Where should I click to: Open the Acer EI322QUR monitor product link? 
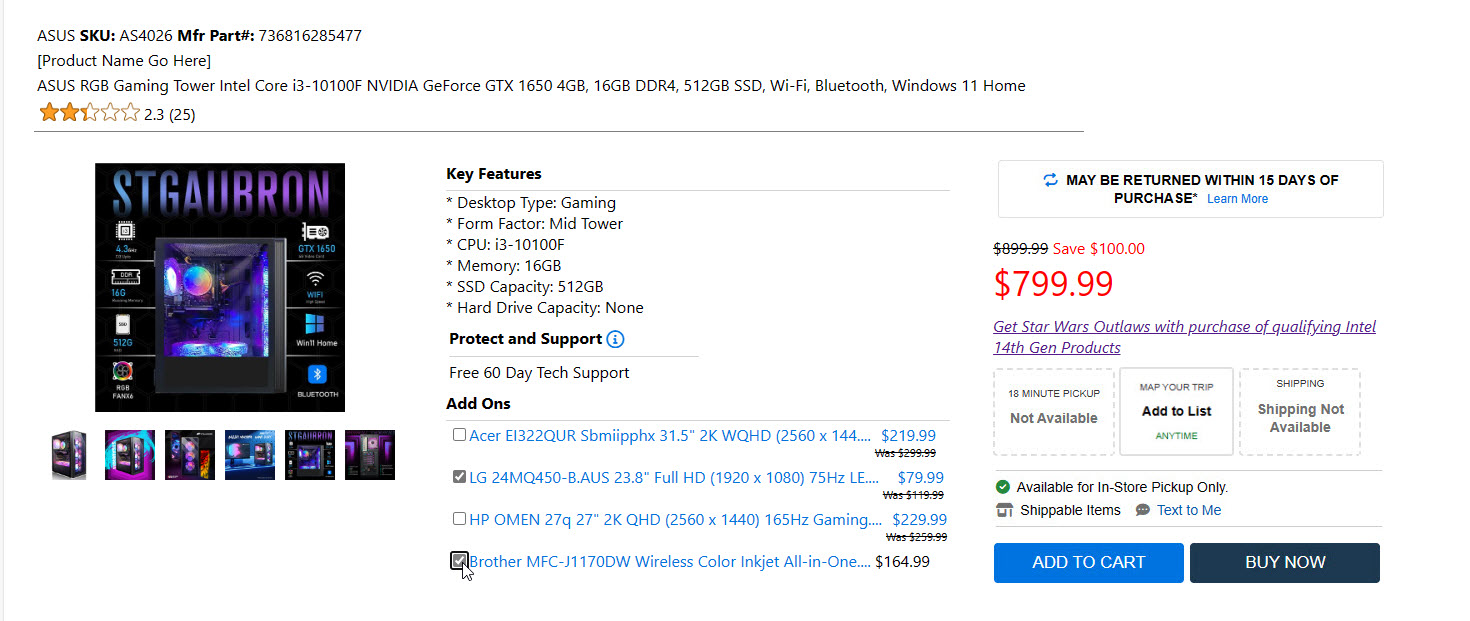[669, 436]
